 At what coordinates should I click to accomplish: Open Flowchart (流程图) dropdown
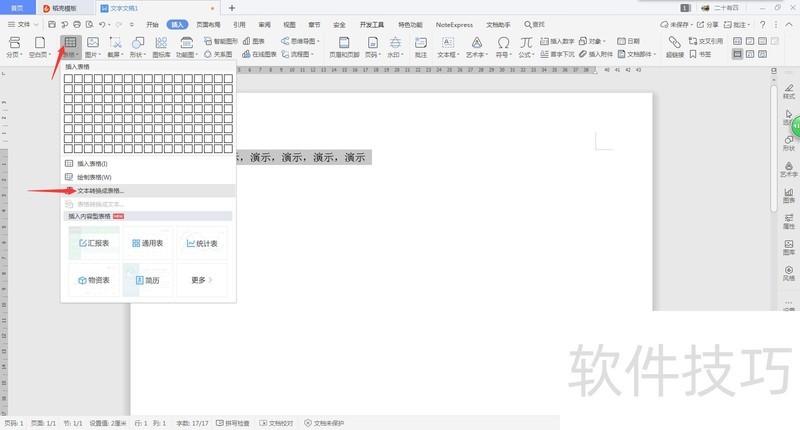[x=297, y=54]
